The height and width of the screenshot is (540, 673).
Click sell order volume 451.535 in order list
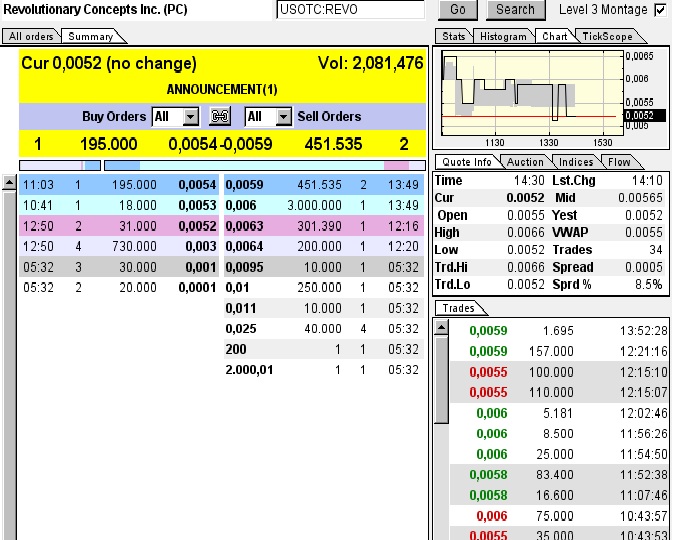pyautogui.click(x=319, y=185)
